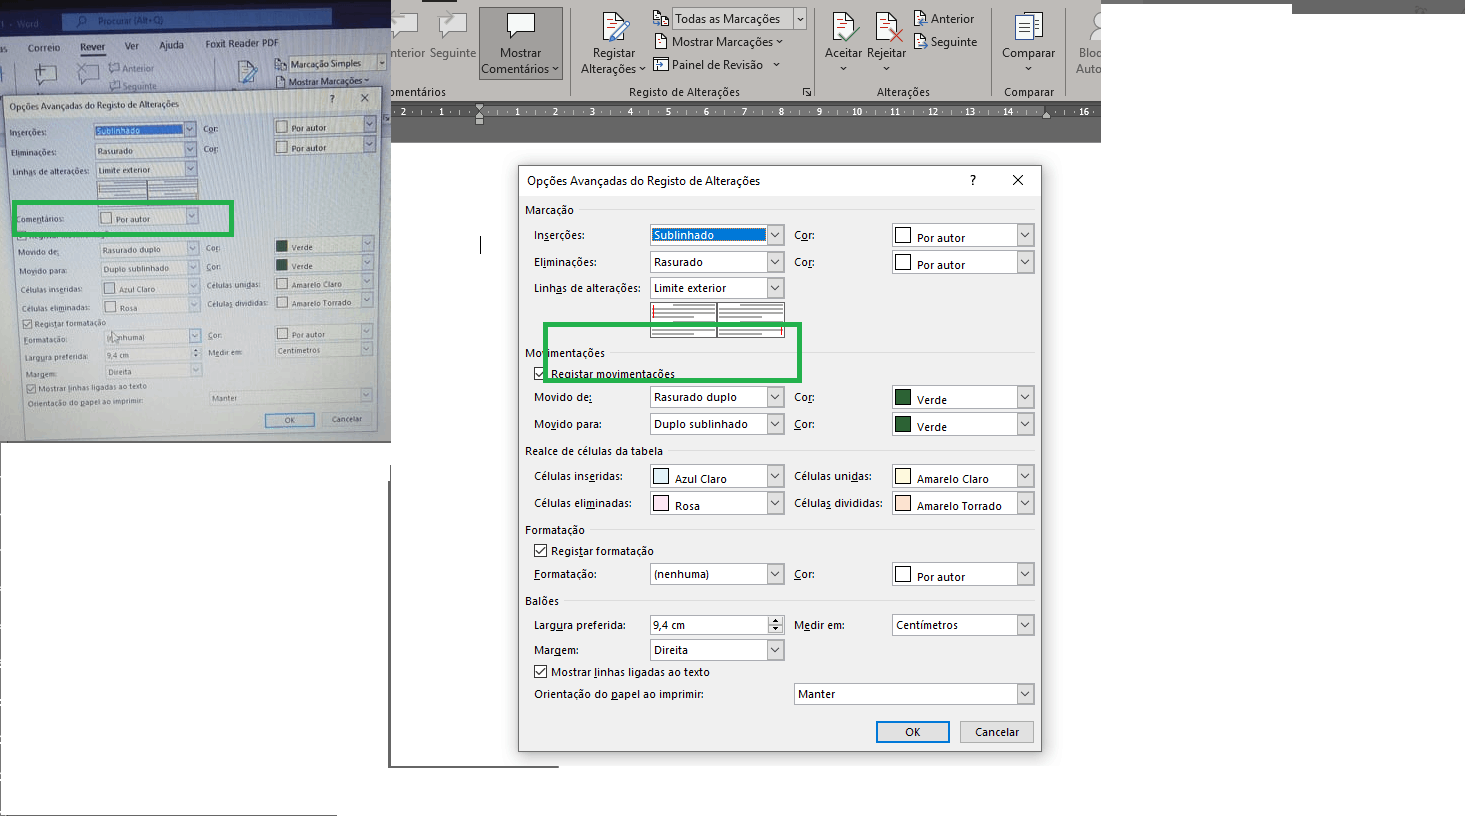Click the Seguinte change icon in Alterações group
This screenshot has height=816, width=1465.
click(x=920, y=41)
